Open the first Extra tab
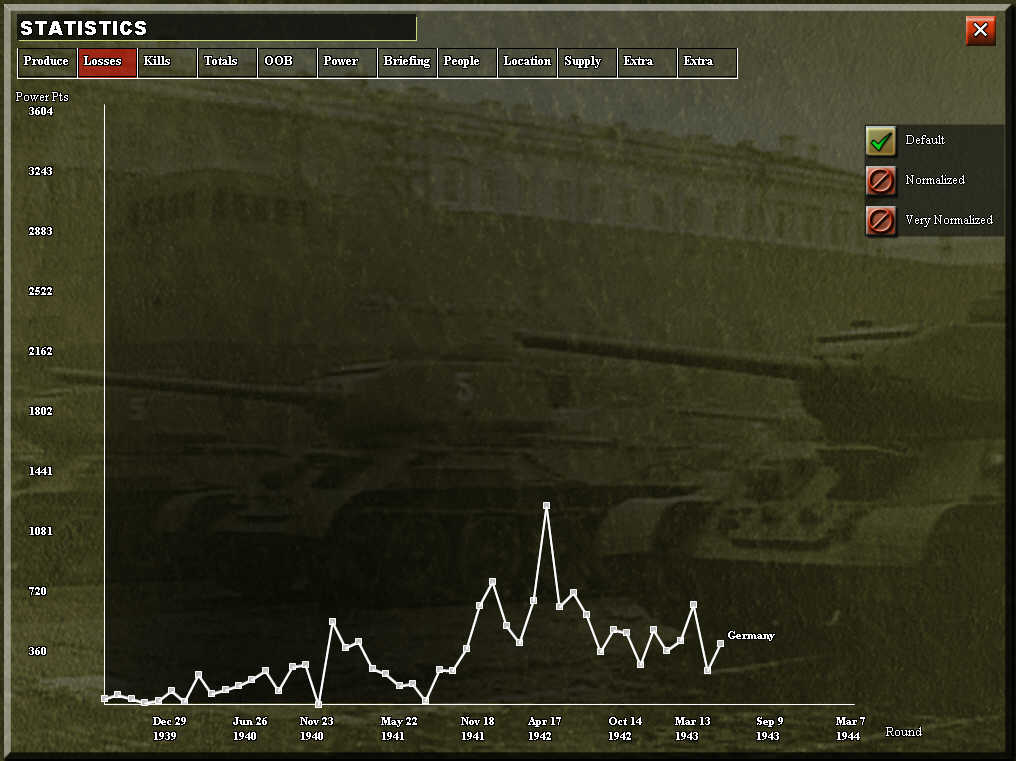 tap(647, 62)
